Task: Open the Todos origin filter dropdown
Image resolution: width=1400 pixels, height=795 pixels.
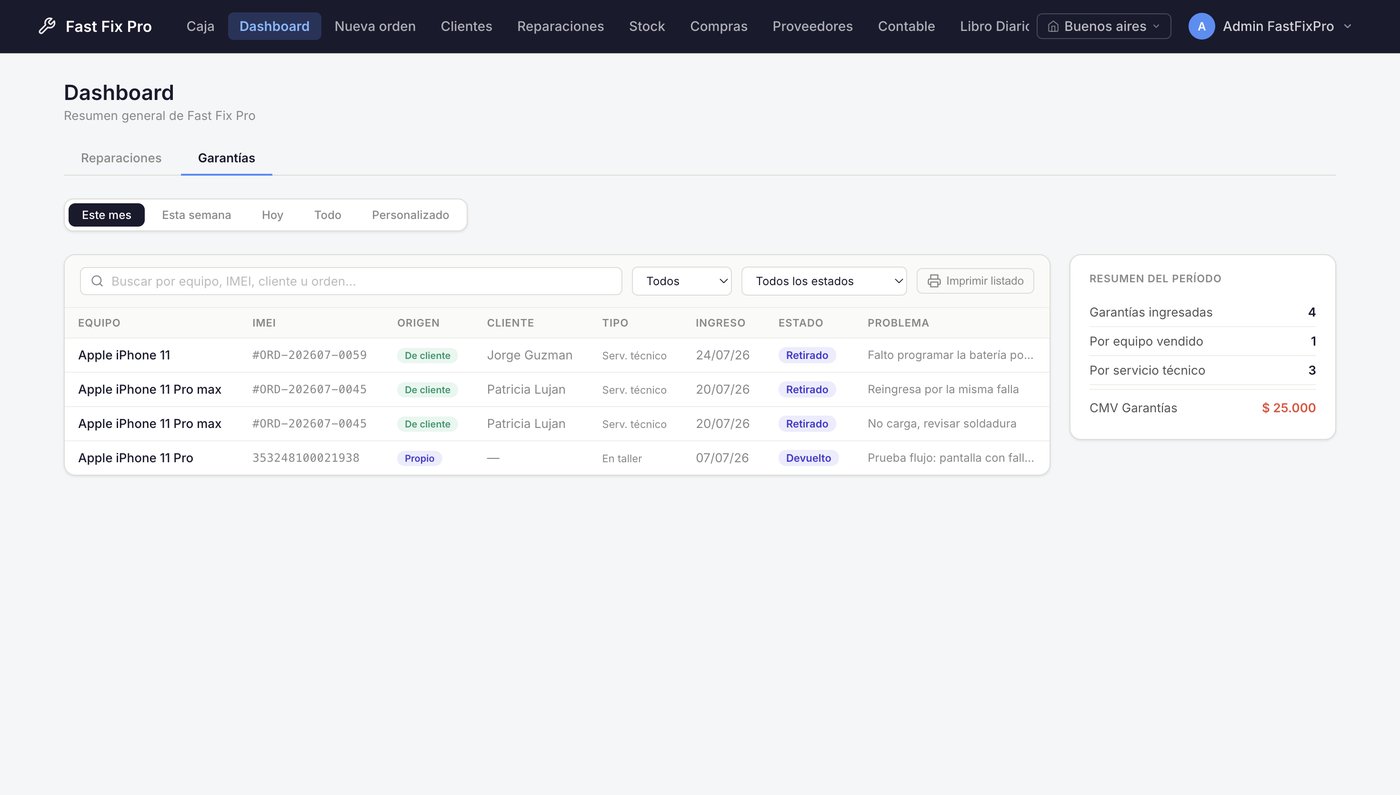Action: click(x=682, y=281)
